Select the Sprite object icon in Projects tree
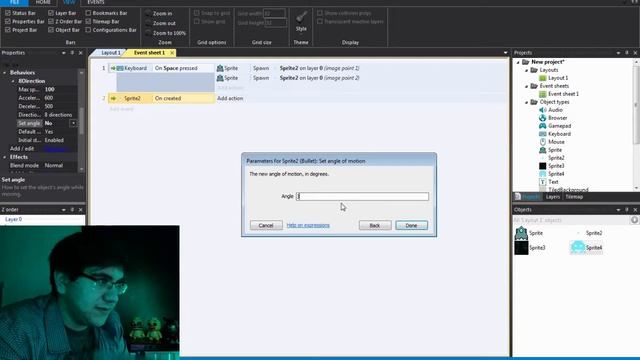 pyautogui.click(x=542, y=150)
